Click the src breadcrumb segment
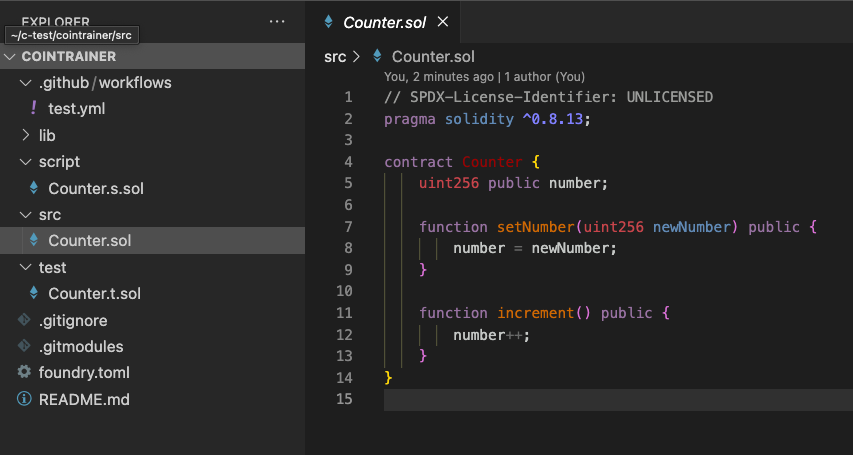This screenshot has height=455, width=853. pyautogui.click(x=335, y=57)
